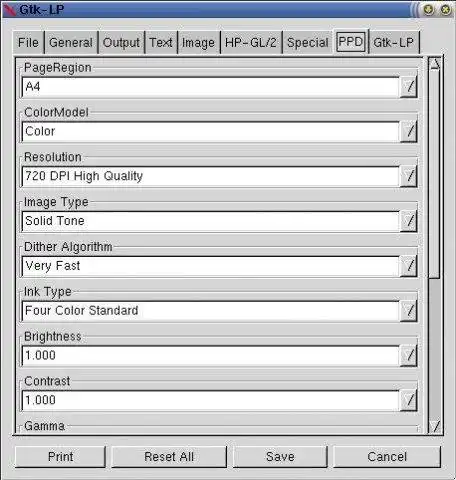Screen dimensions: 456x480
Task: Switch to the HP-GL/2 tab
Action: pos(251,43)
